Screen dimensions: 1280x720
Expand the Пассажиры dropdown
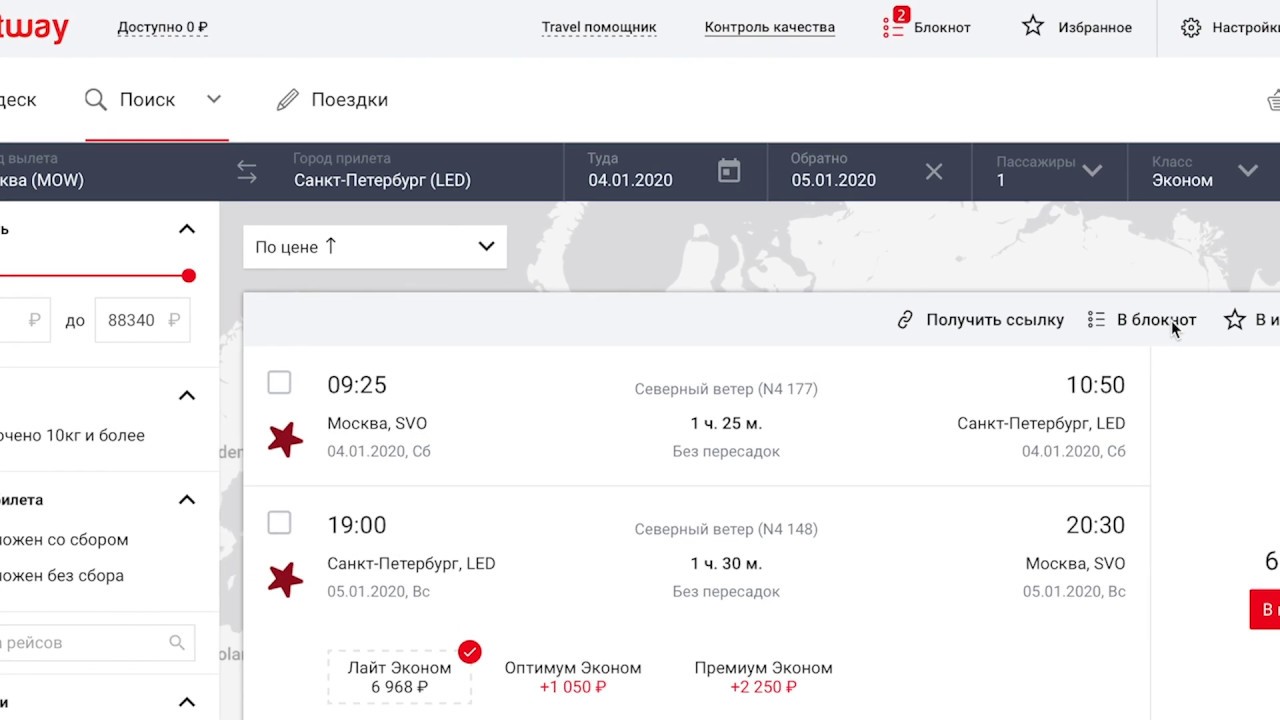pyautogui.click(x=1092, y=171)
